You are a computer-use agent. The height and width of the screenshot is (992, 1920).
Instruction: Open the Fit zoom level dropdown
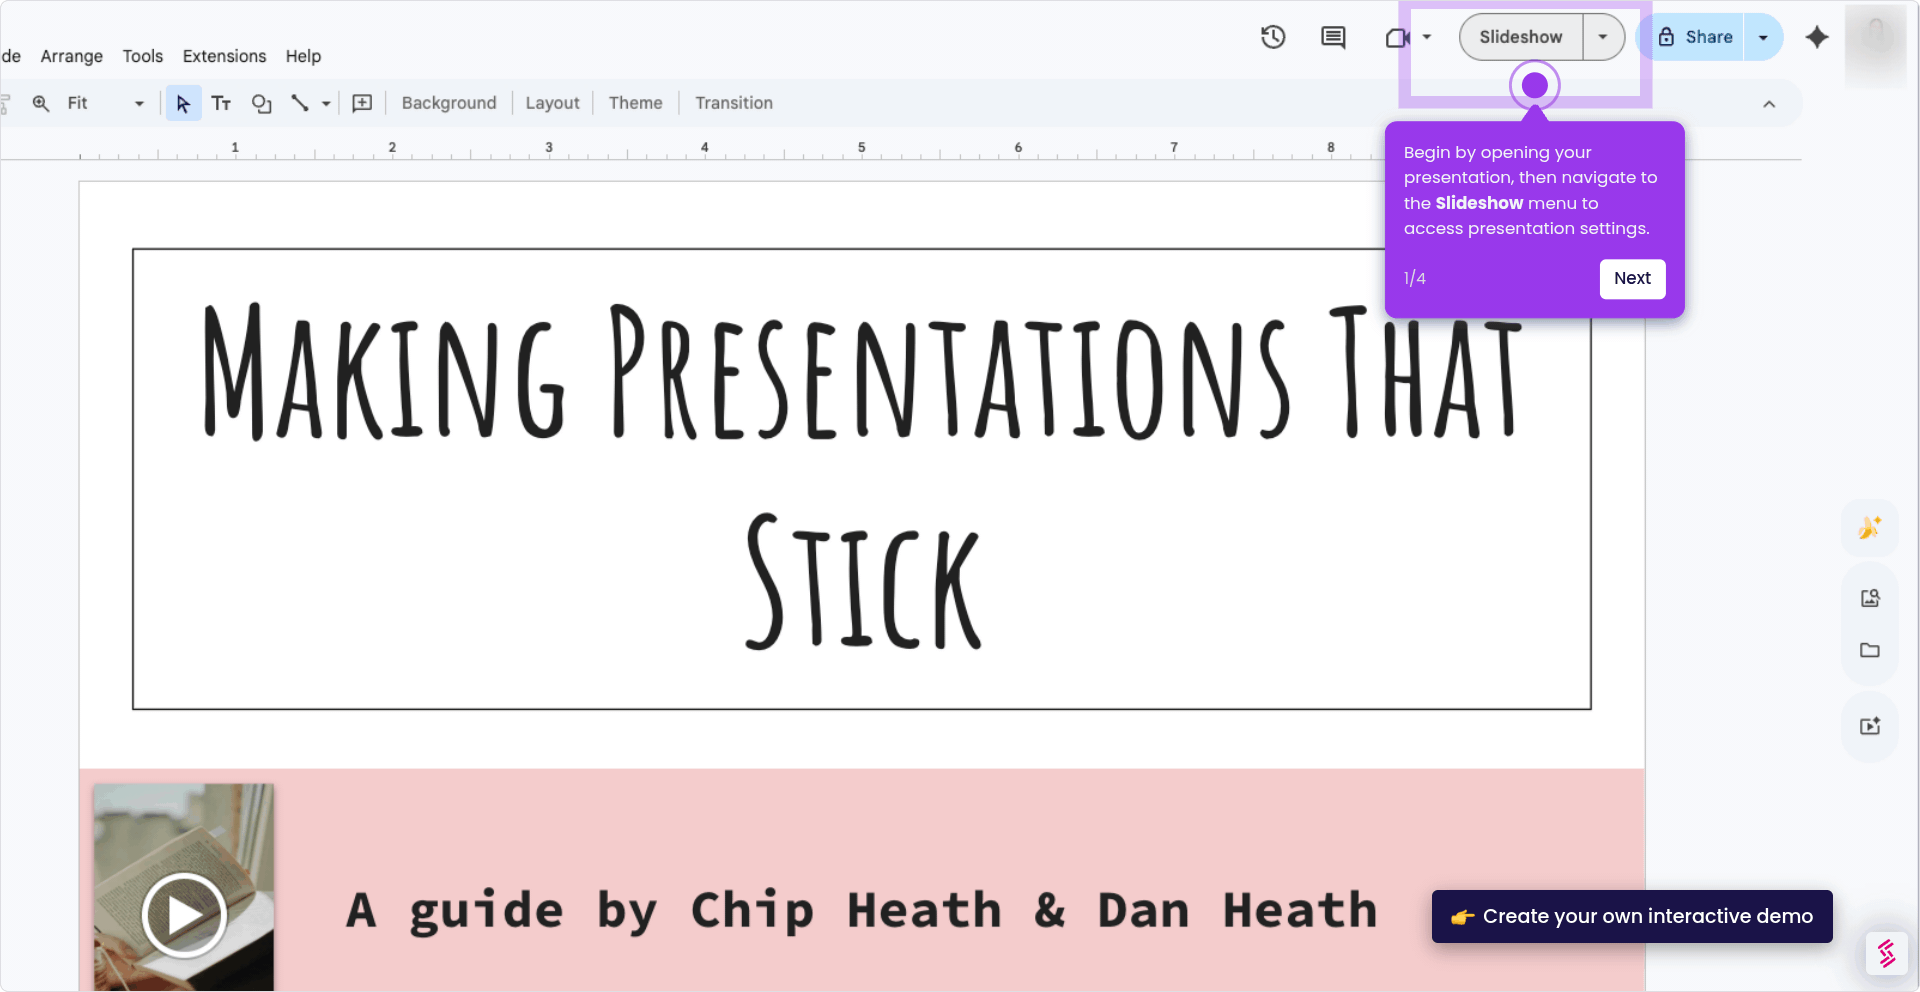105,103
